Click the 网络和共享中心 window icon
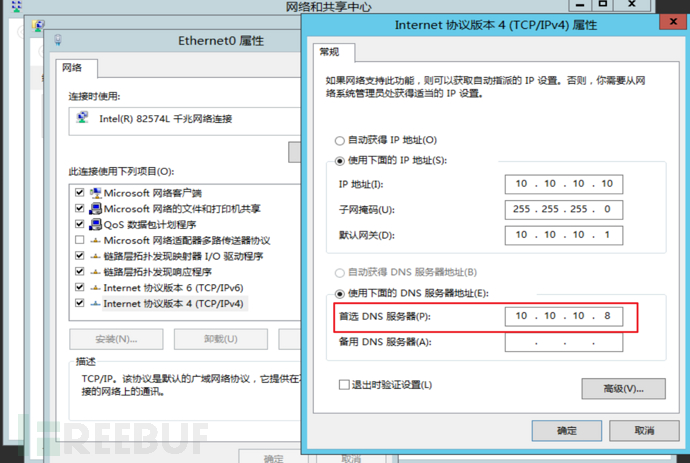The image size is (690, 463). [16, 6]
